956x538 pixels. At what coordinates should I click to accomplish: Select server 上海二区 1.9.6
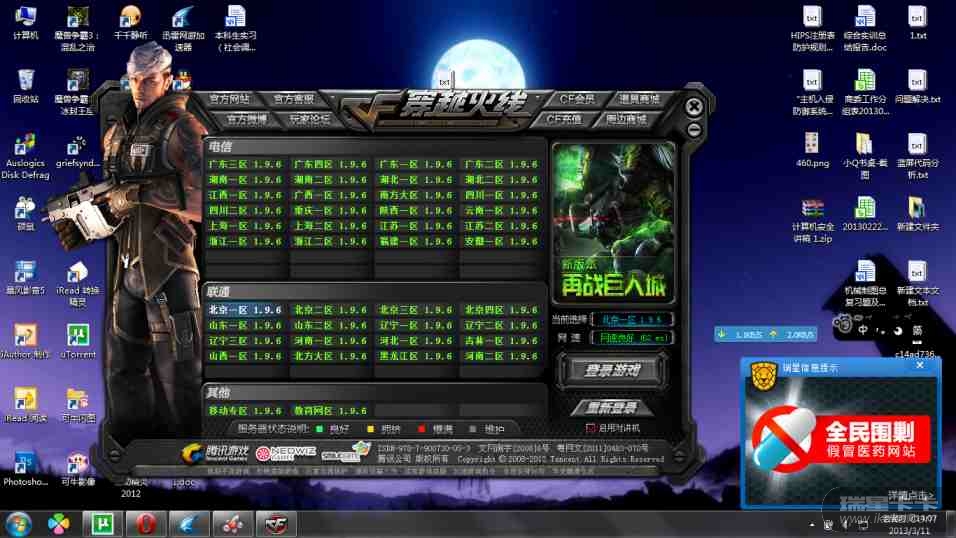pos(330,226)
